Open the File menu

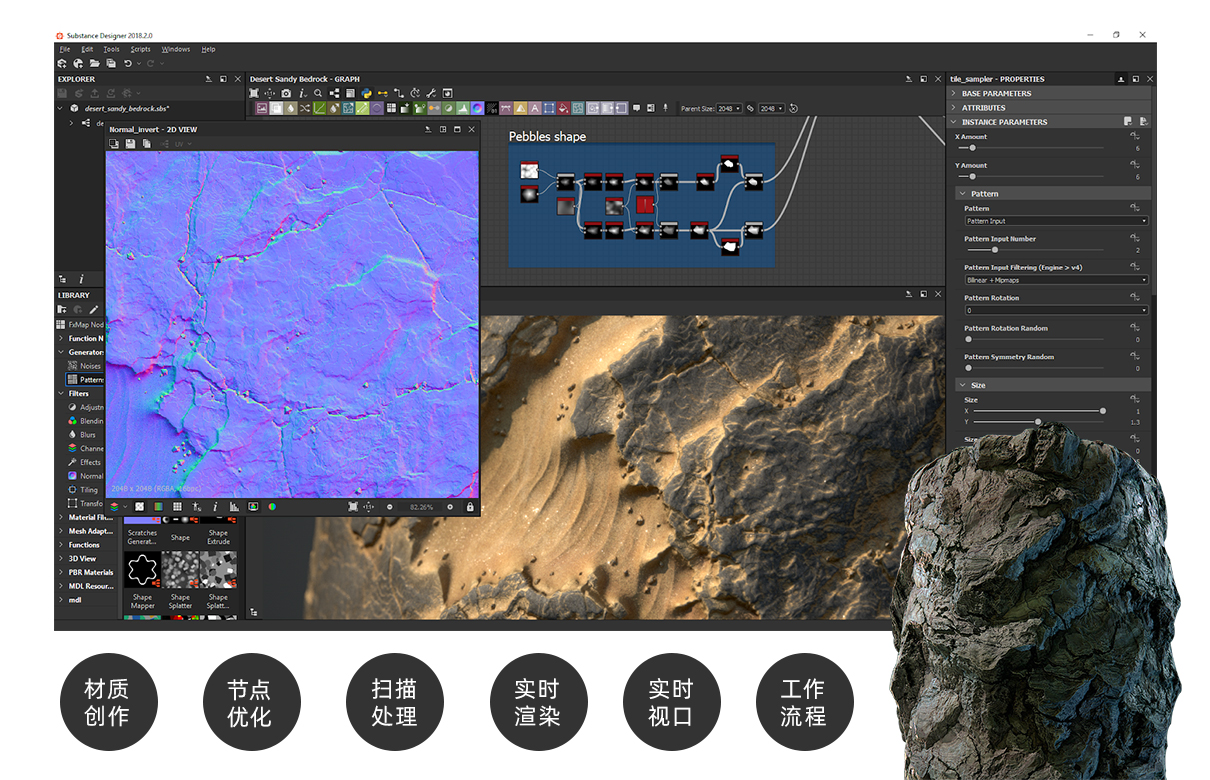tap(64, 49)
